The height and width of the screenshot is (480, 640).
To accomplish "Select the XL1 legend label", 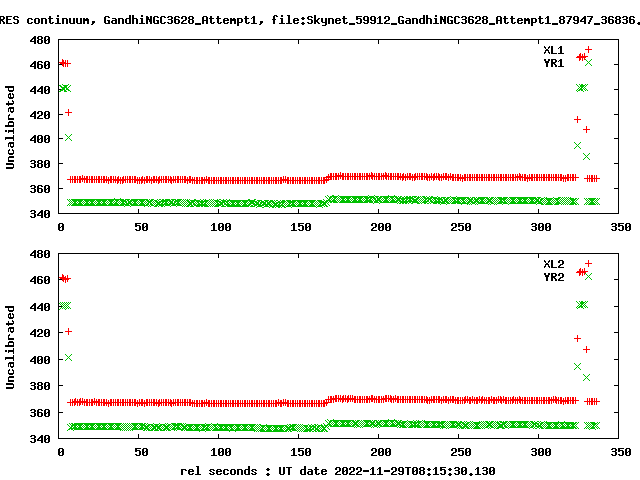I will [553, 50].
